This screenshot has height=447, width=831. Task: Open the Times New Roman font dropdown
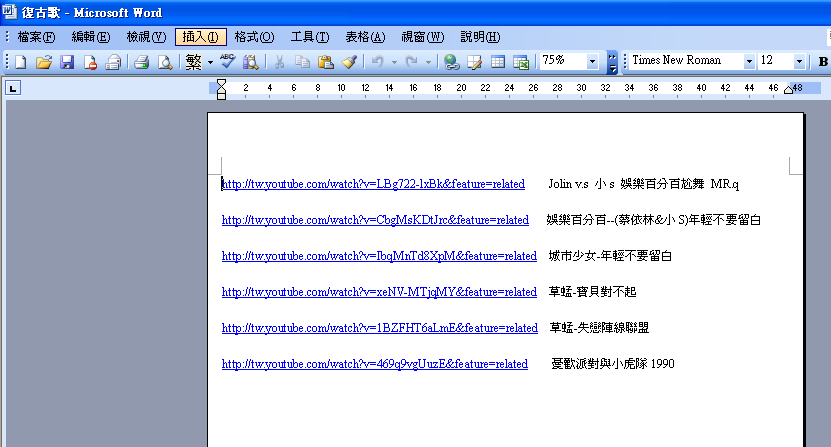(x=749, y=61)
